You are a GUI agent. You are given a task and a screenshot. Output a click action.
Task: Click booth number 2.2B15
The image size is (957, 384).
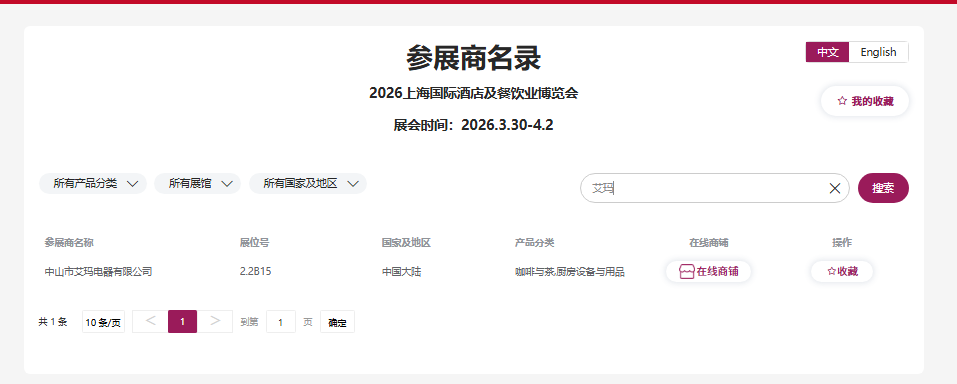point(256,272)
